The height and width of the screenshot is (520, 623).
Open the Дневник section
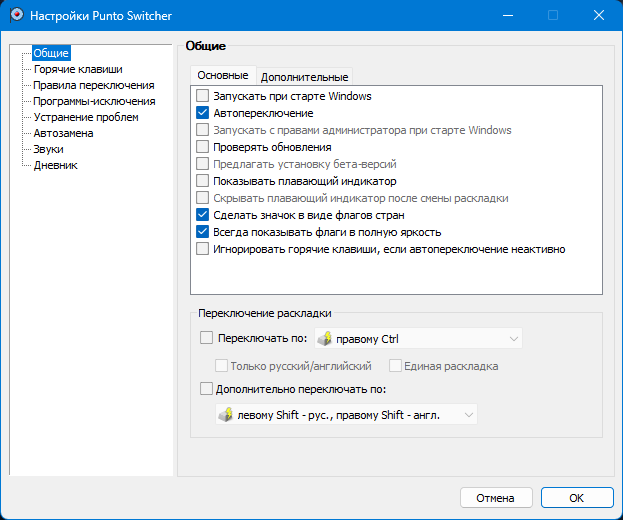(55, 165)
